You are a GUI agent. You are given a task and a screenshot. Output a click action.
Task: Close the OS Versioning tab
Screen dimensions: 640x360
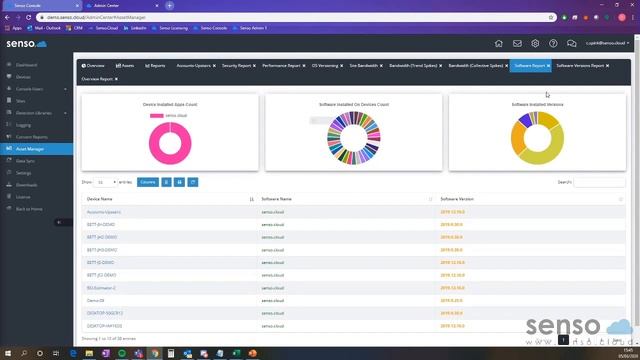coord(342,66)
